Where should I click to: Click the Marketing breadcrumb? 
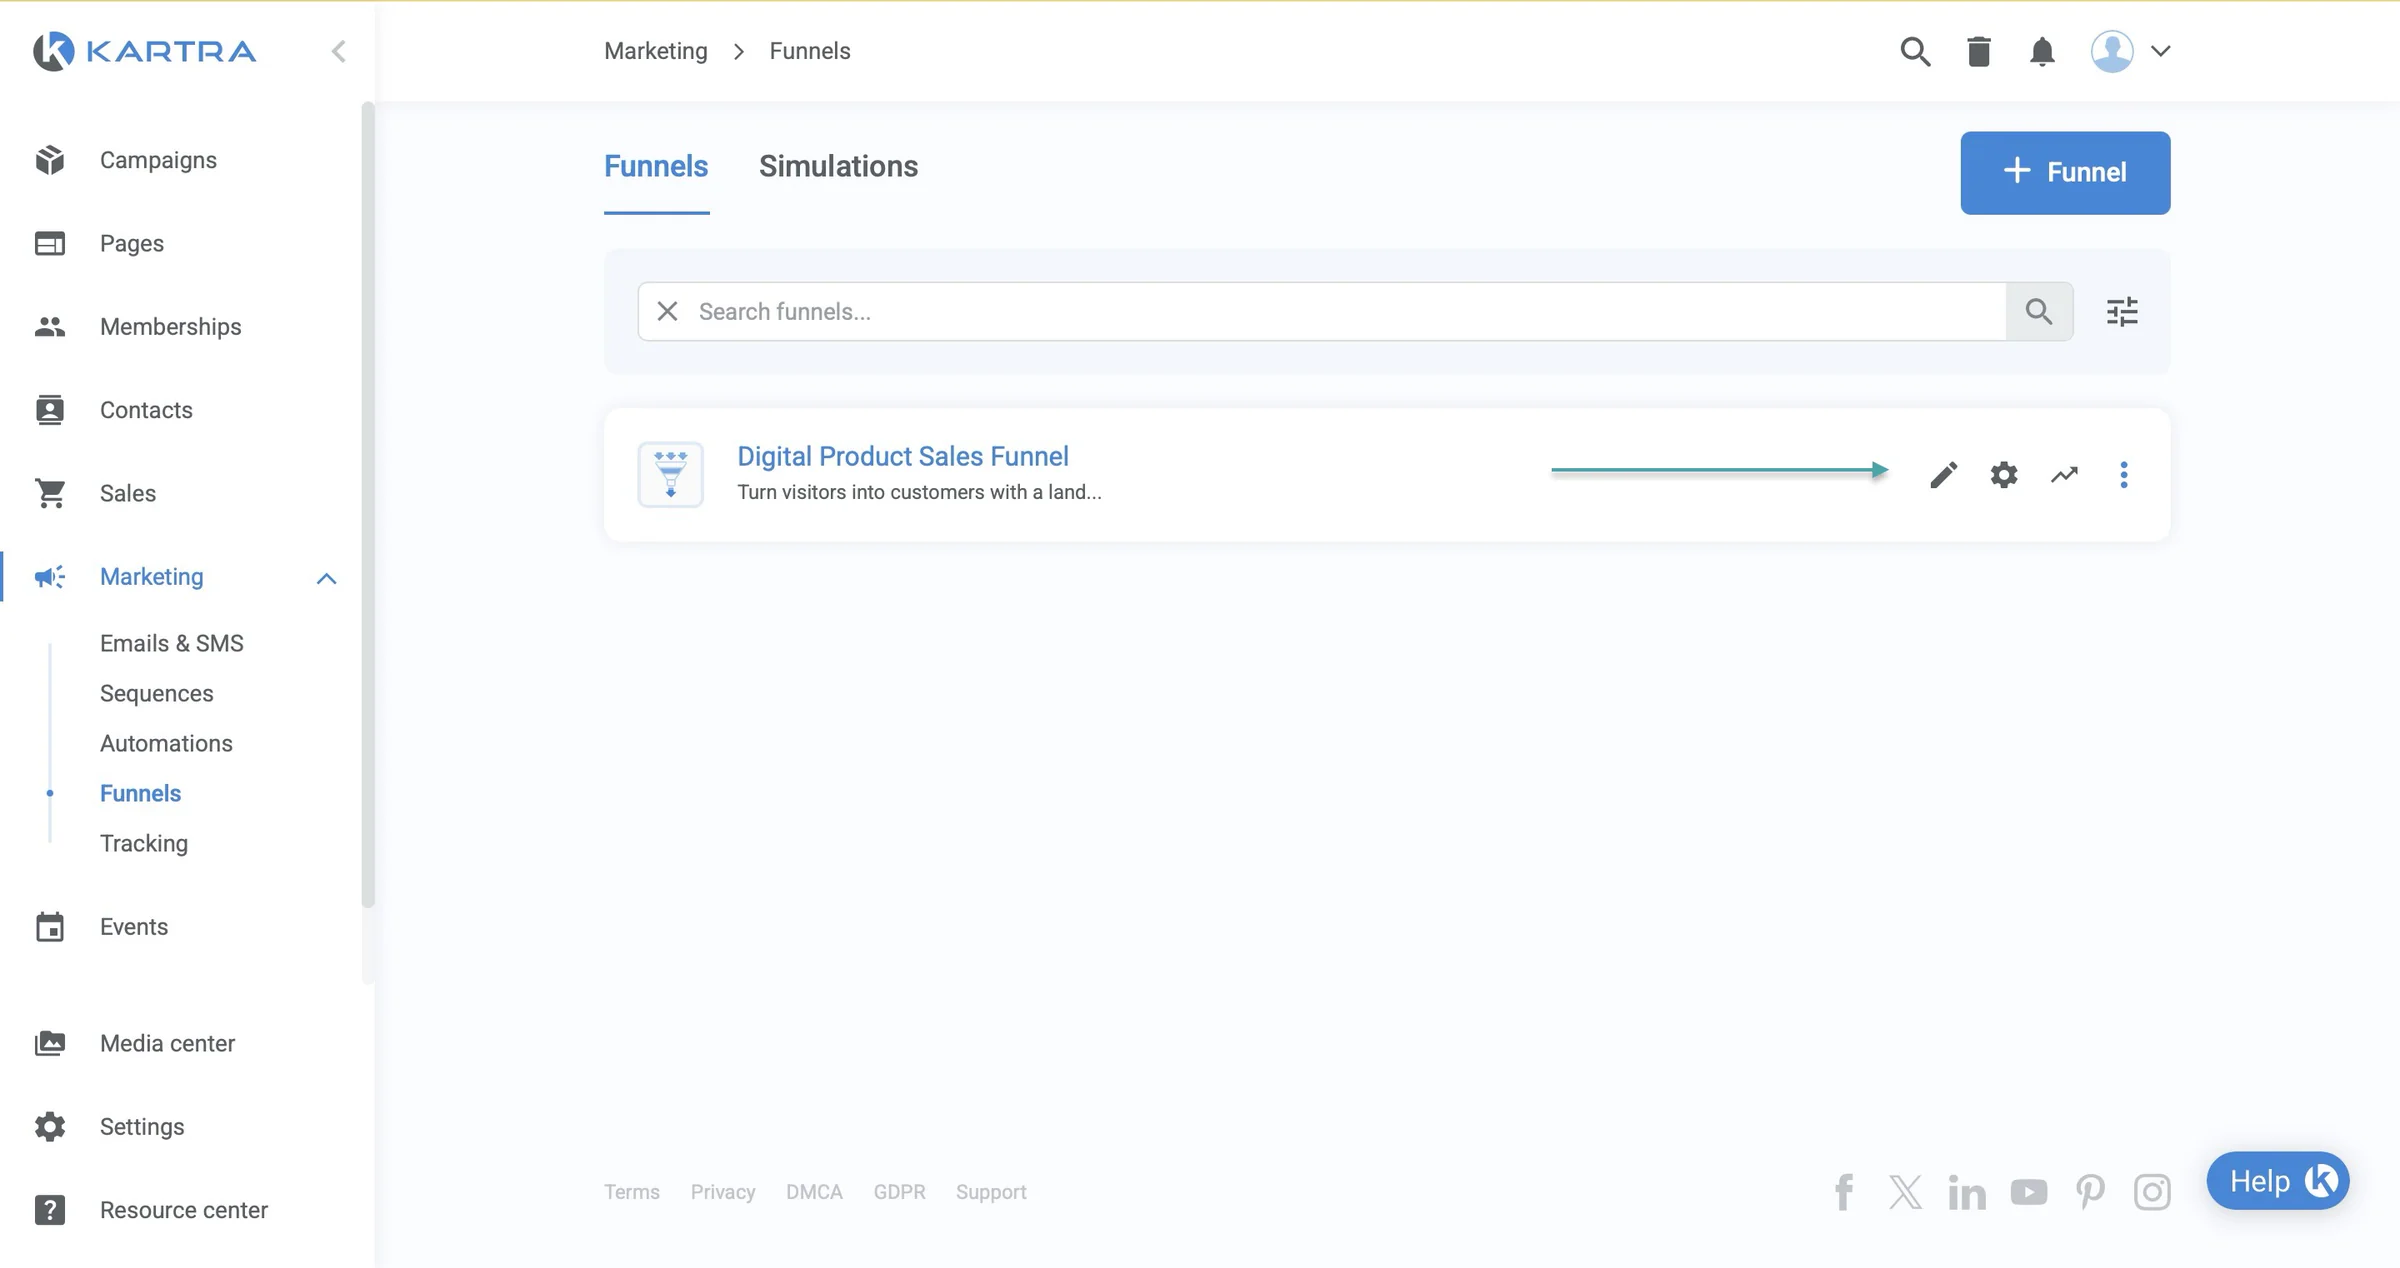tap(656, 51)
